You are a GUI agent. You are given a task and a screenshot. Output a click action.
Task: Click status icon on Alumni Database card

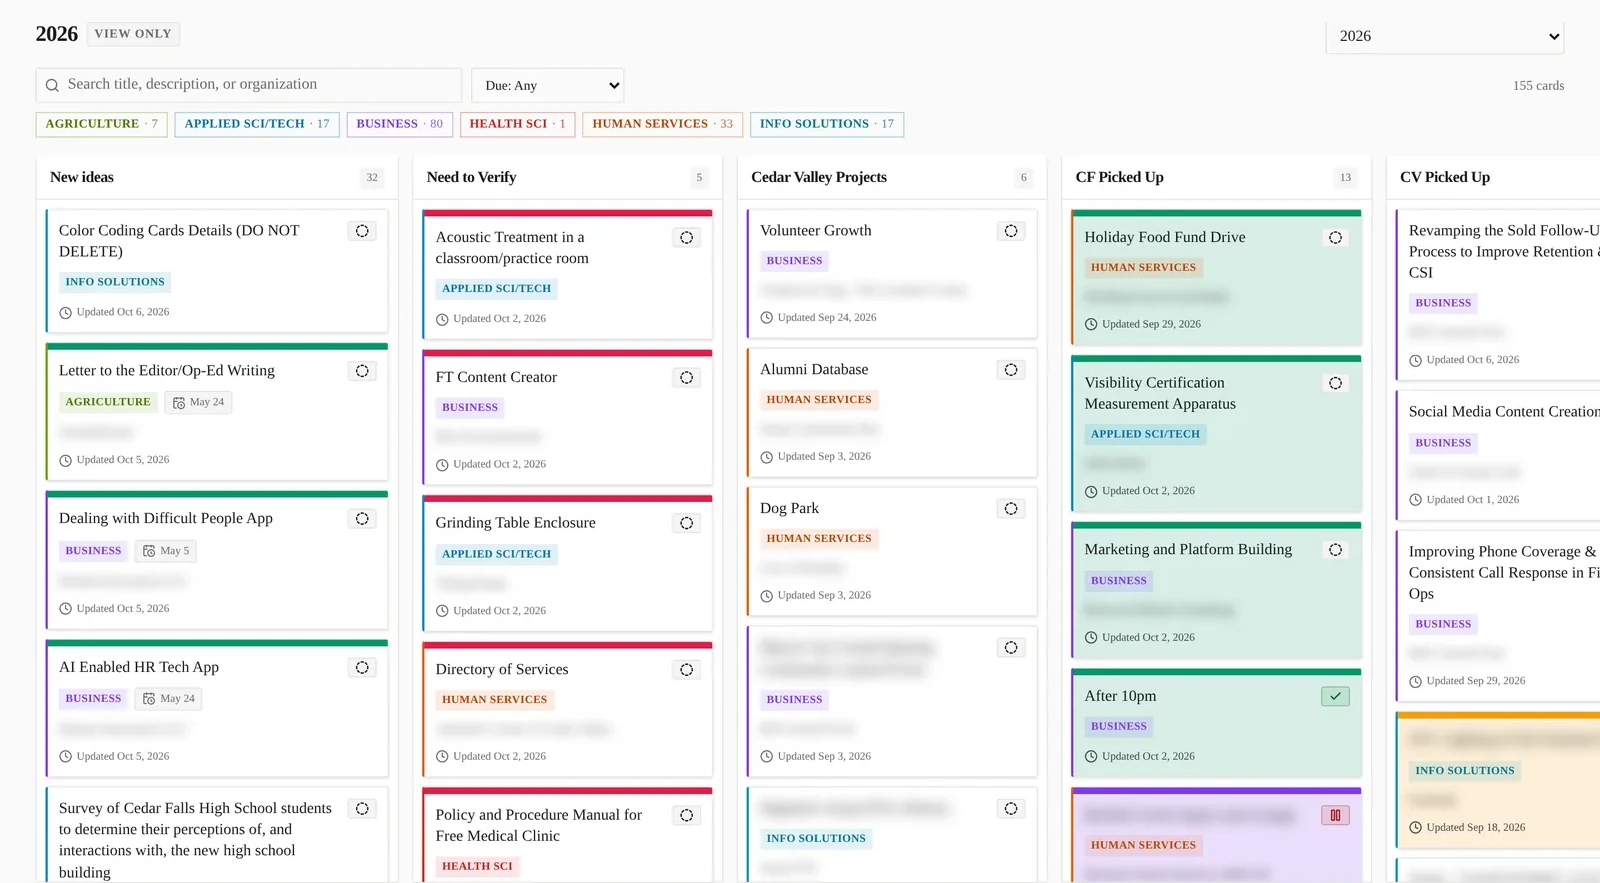coord(1011,370)
